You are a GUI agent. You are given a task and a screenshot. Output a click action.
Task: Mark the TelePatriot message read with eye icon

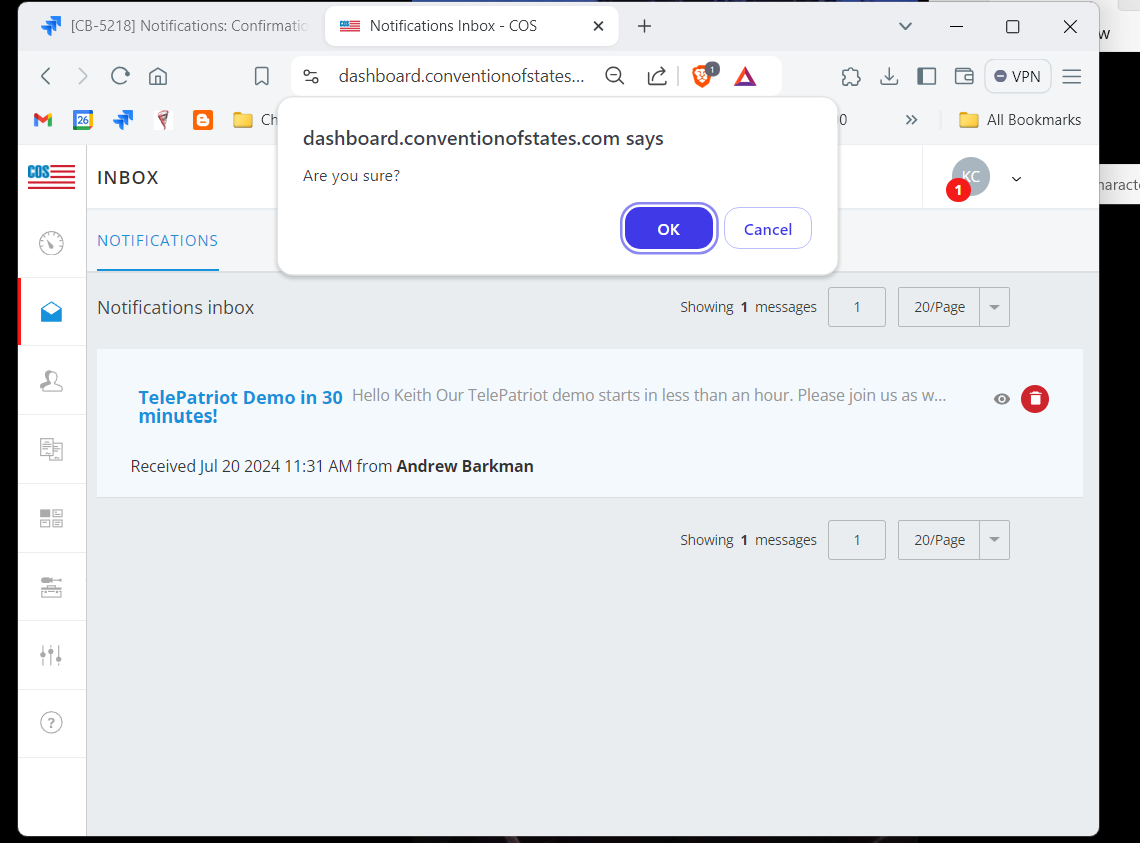tap(1001, 398)
